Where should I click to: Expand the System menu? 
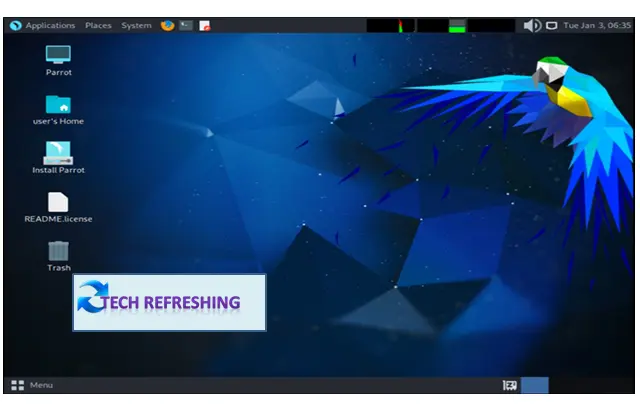coord(136,25)
